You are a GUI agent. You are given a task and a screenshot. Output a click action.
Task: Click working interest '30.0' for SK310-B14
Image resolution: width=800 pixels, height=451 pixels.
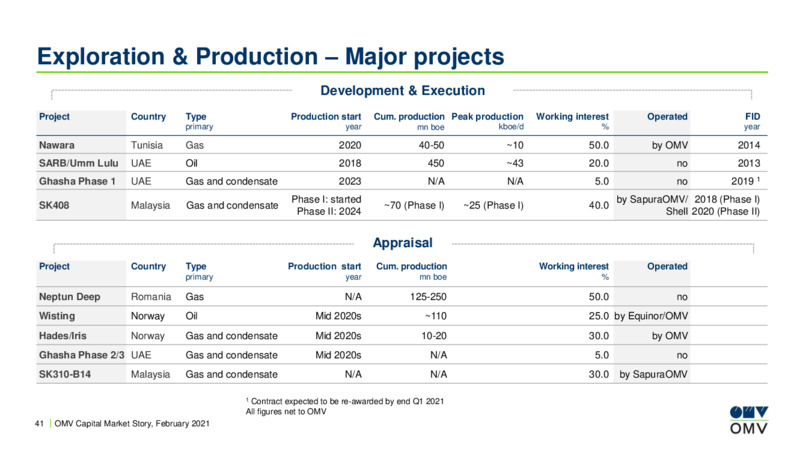click(x=598, y=374)
